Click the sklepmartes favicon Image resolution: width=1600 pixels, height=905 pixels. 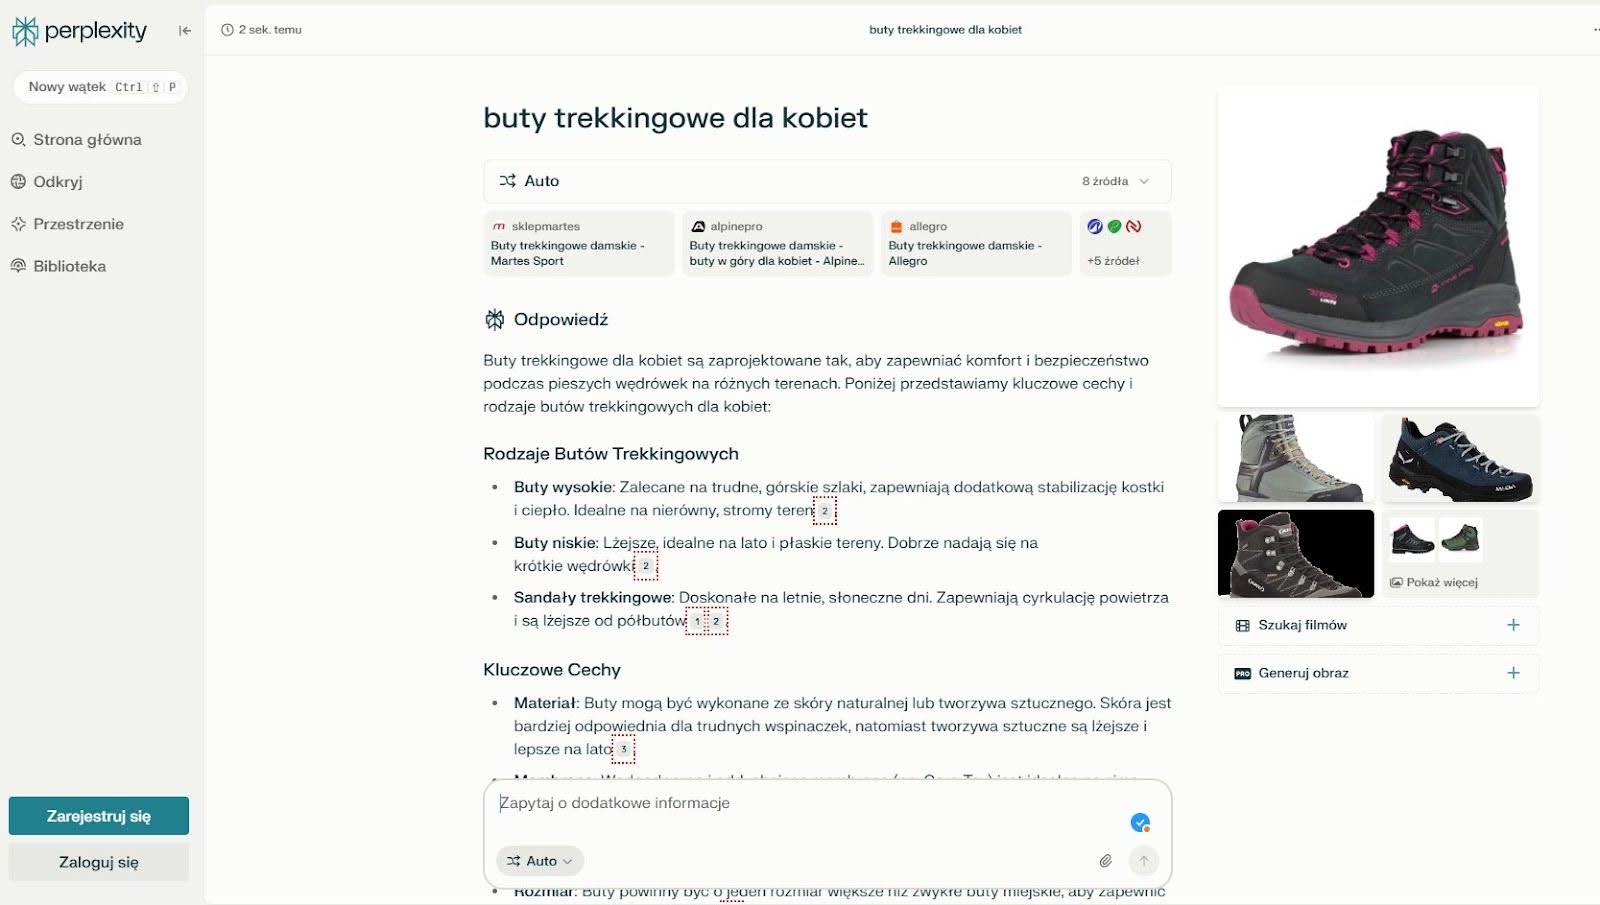tap(499, 227)
